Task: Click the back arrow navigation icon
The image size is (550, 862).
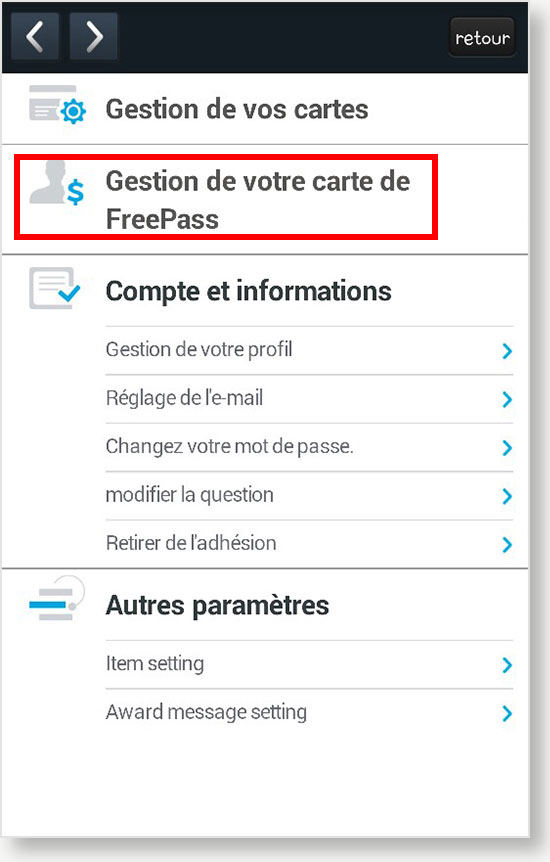Action: coord(35,36)
